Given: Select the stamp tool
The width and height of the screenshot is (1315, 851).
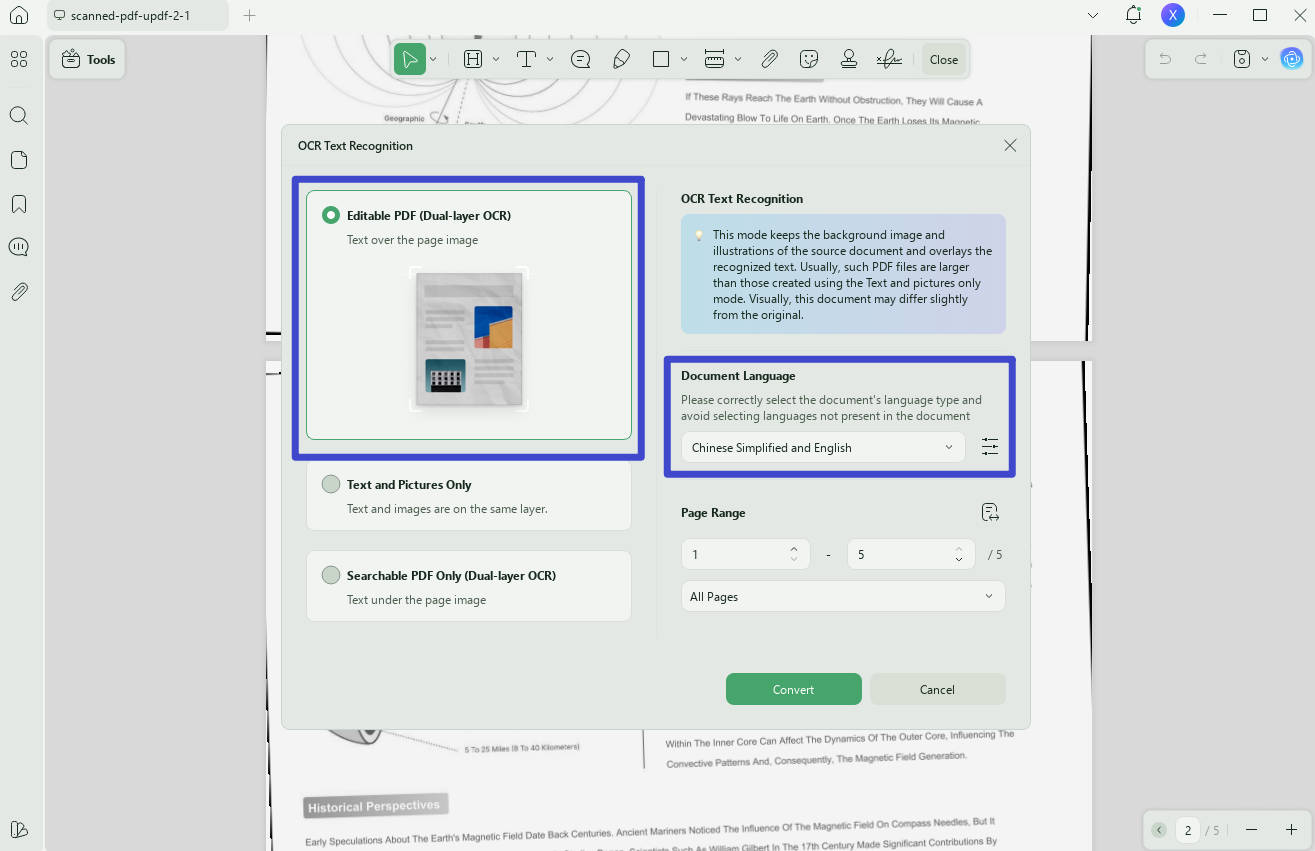Looking at the screenshot, I should [848, 59].
